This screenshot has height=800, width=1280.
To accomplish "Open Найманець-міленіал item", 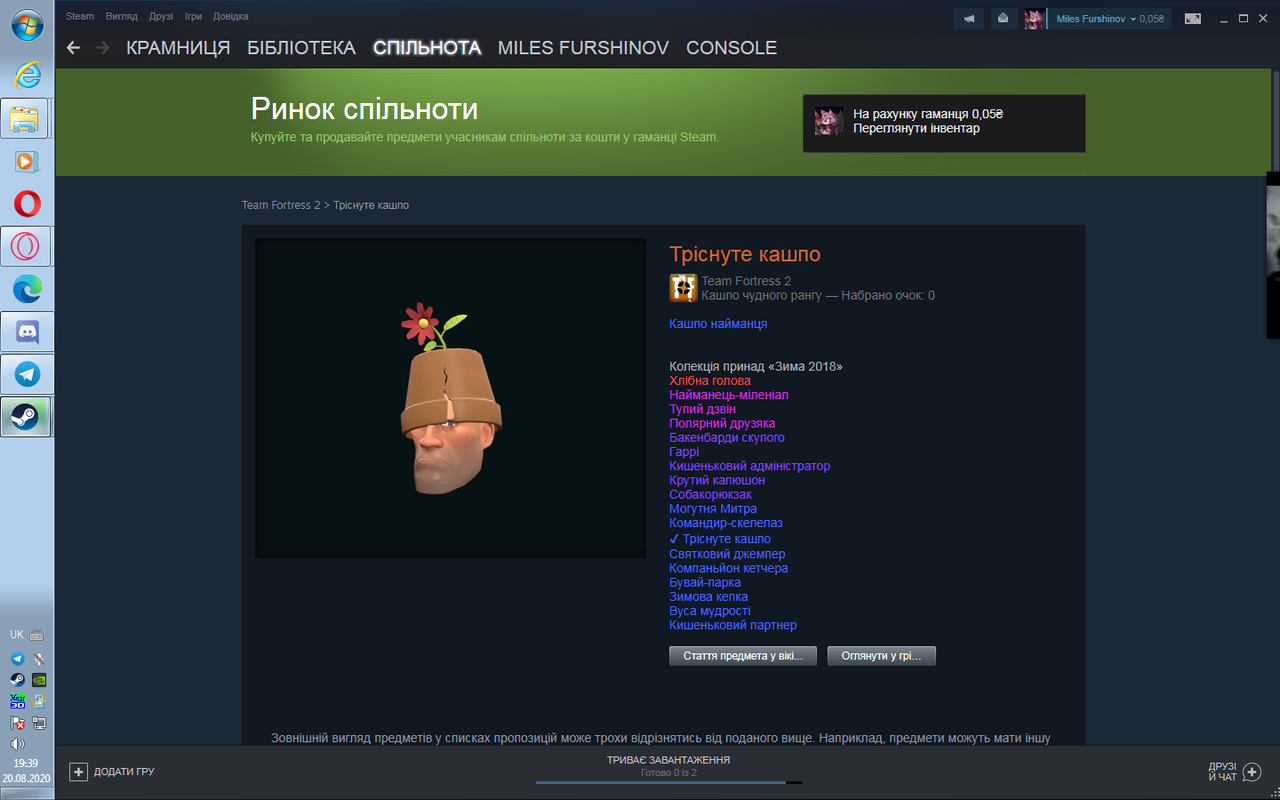I will (x=729, y=395).
